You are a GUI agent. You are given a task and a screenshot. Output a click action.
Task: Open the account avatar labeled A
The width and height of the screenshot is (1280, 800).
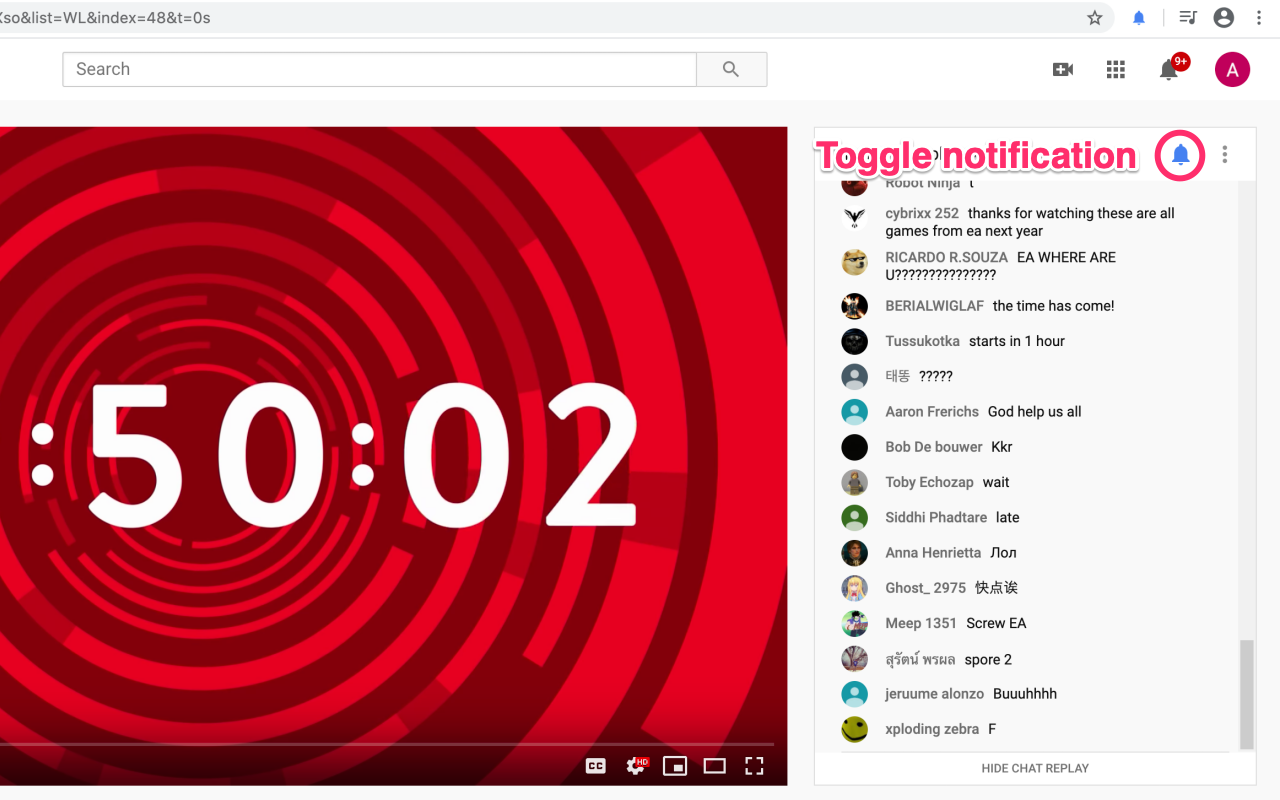(1232, 69)
